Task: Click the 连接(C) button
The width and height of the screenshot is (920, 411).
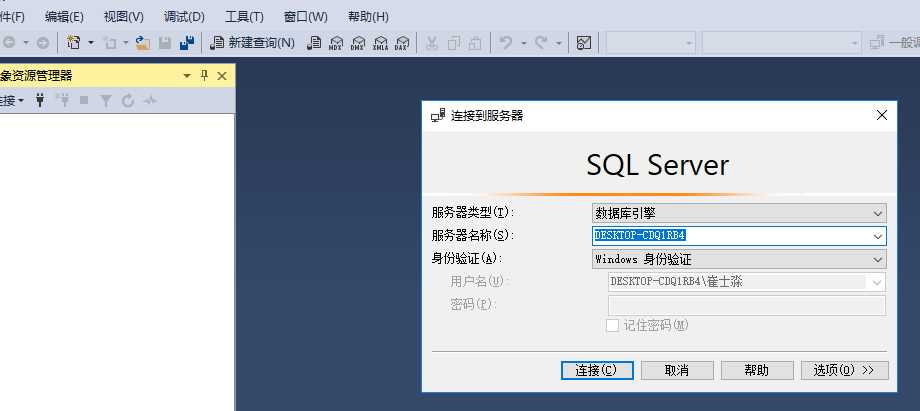Action: 597,370
